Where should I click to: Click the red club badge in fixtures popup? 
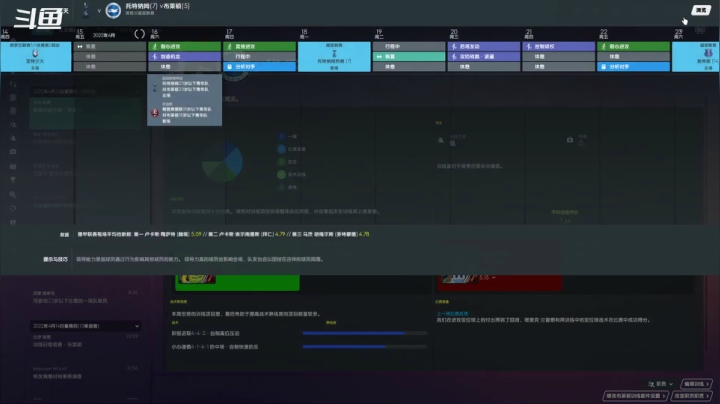[155, 112]
